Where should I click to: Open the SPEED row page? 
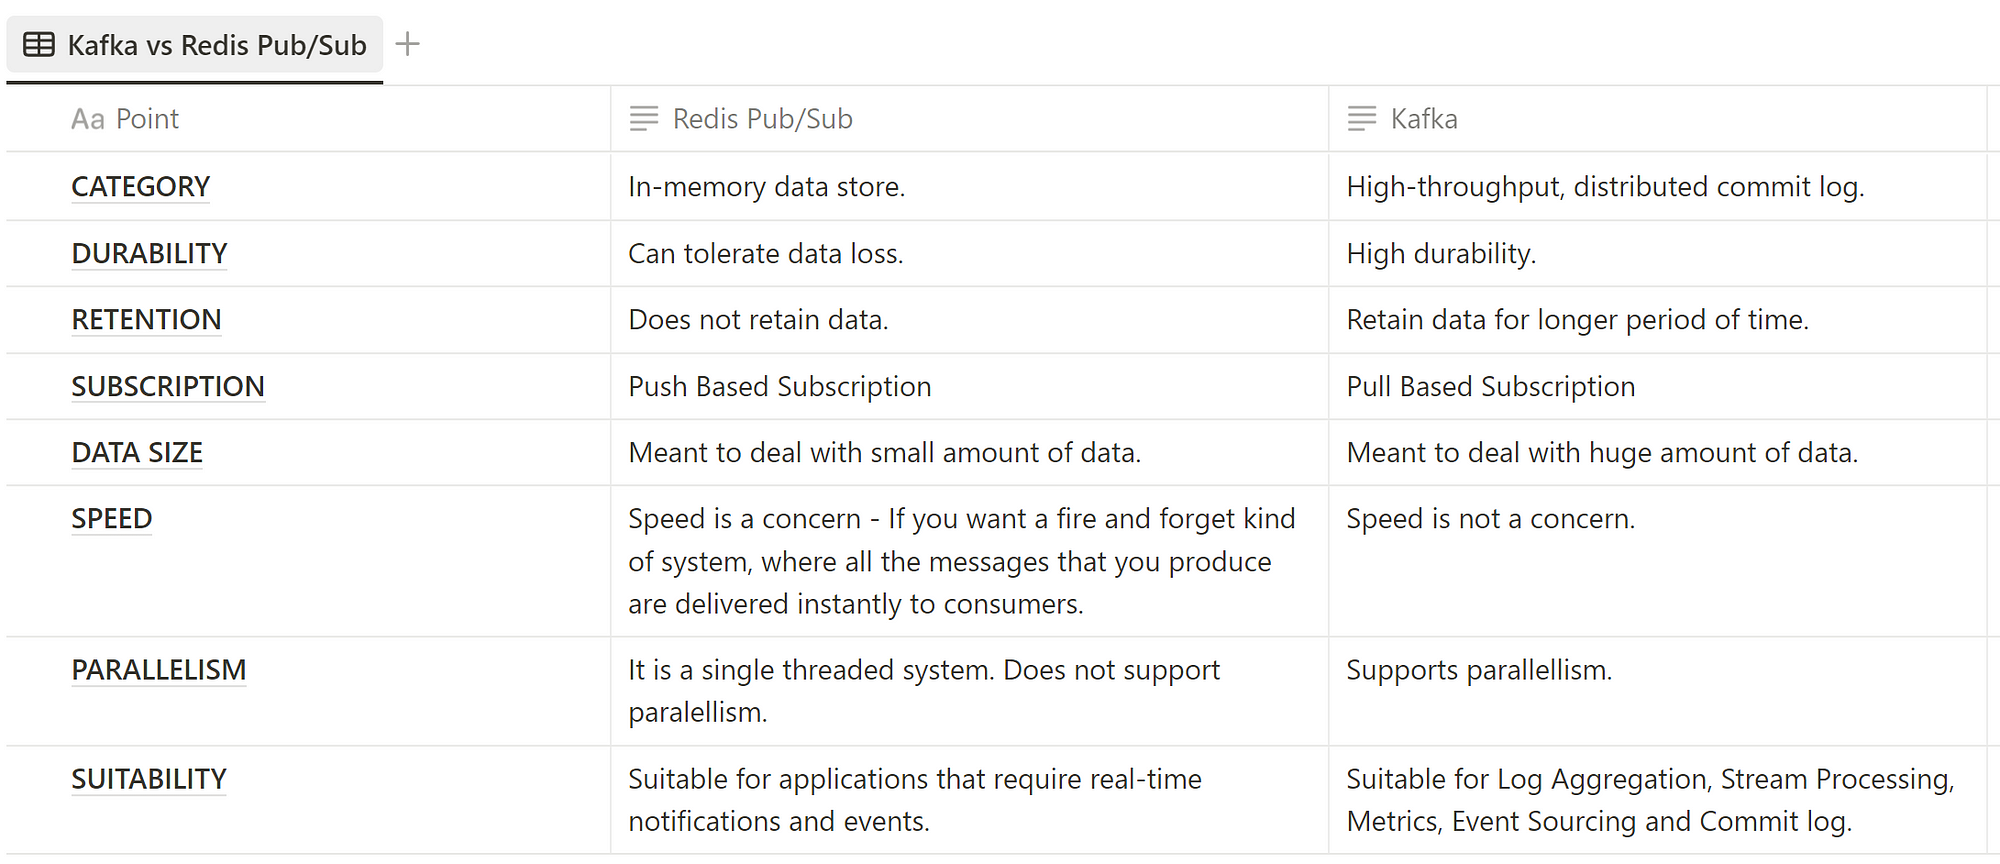coord(112,519)
